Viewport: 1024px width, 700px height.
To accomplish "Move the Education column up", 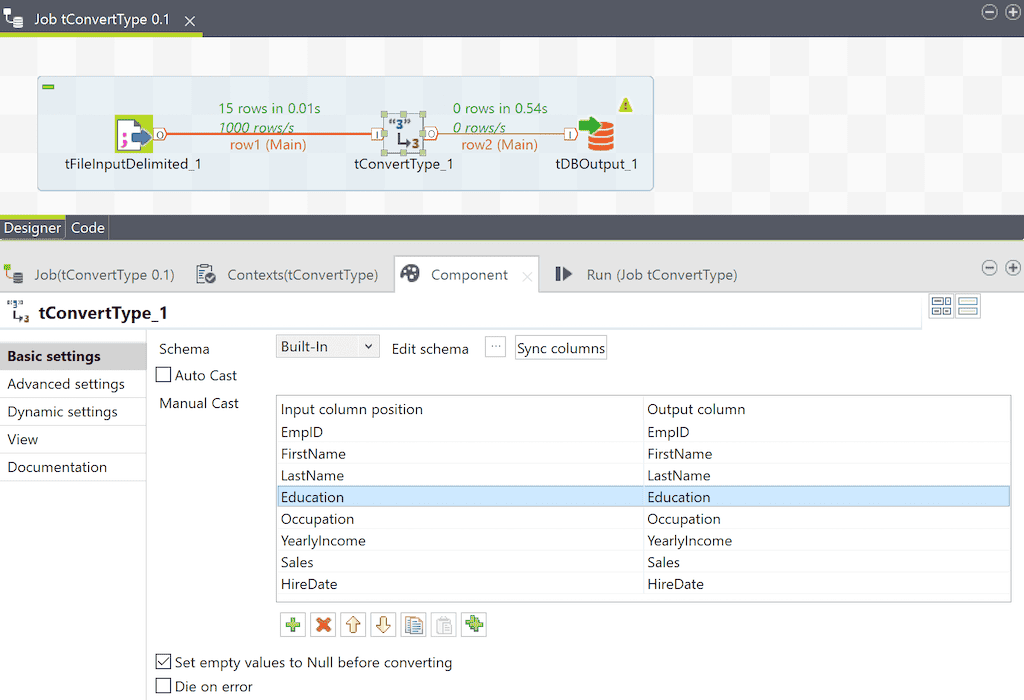I will pos(354,624).
